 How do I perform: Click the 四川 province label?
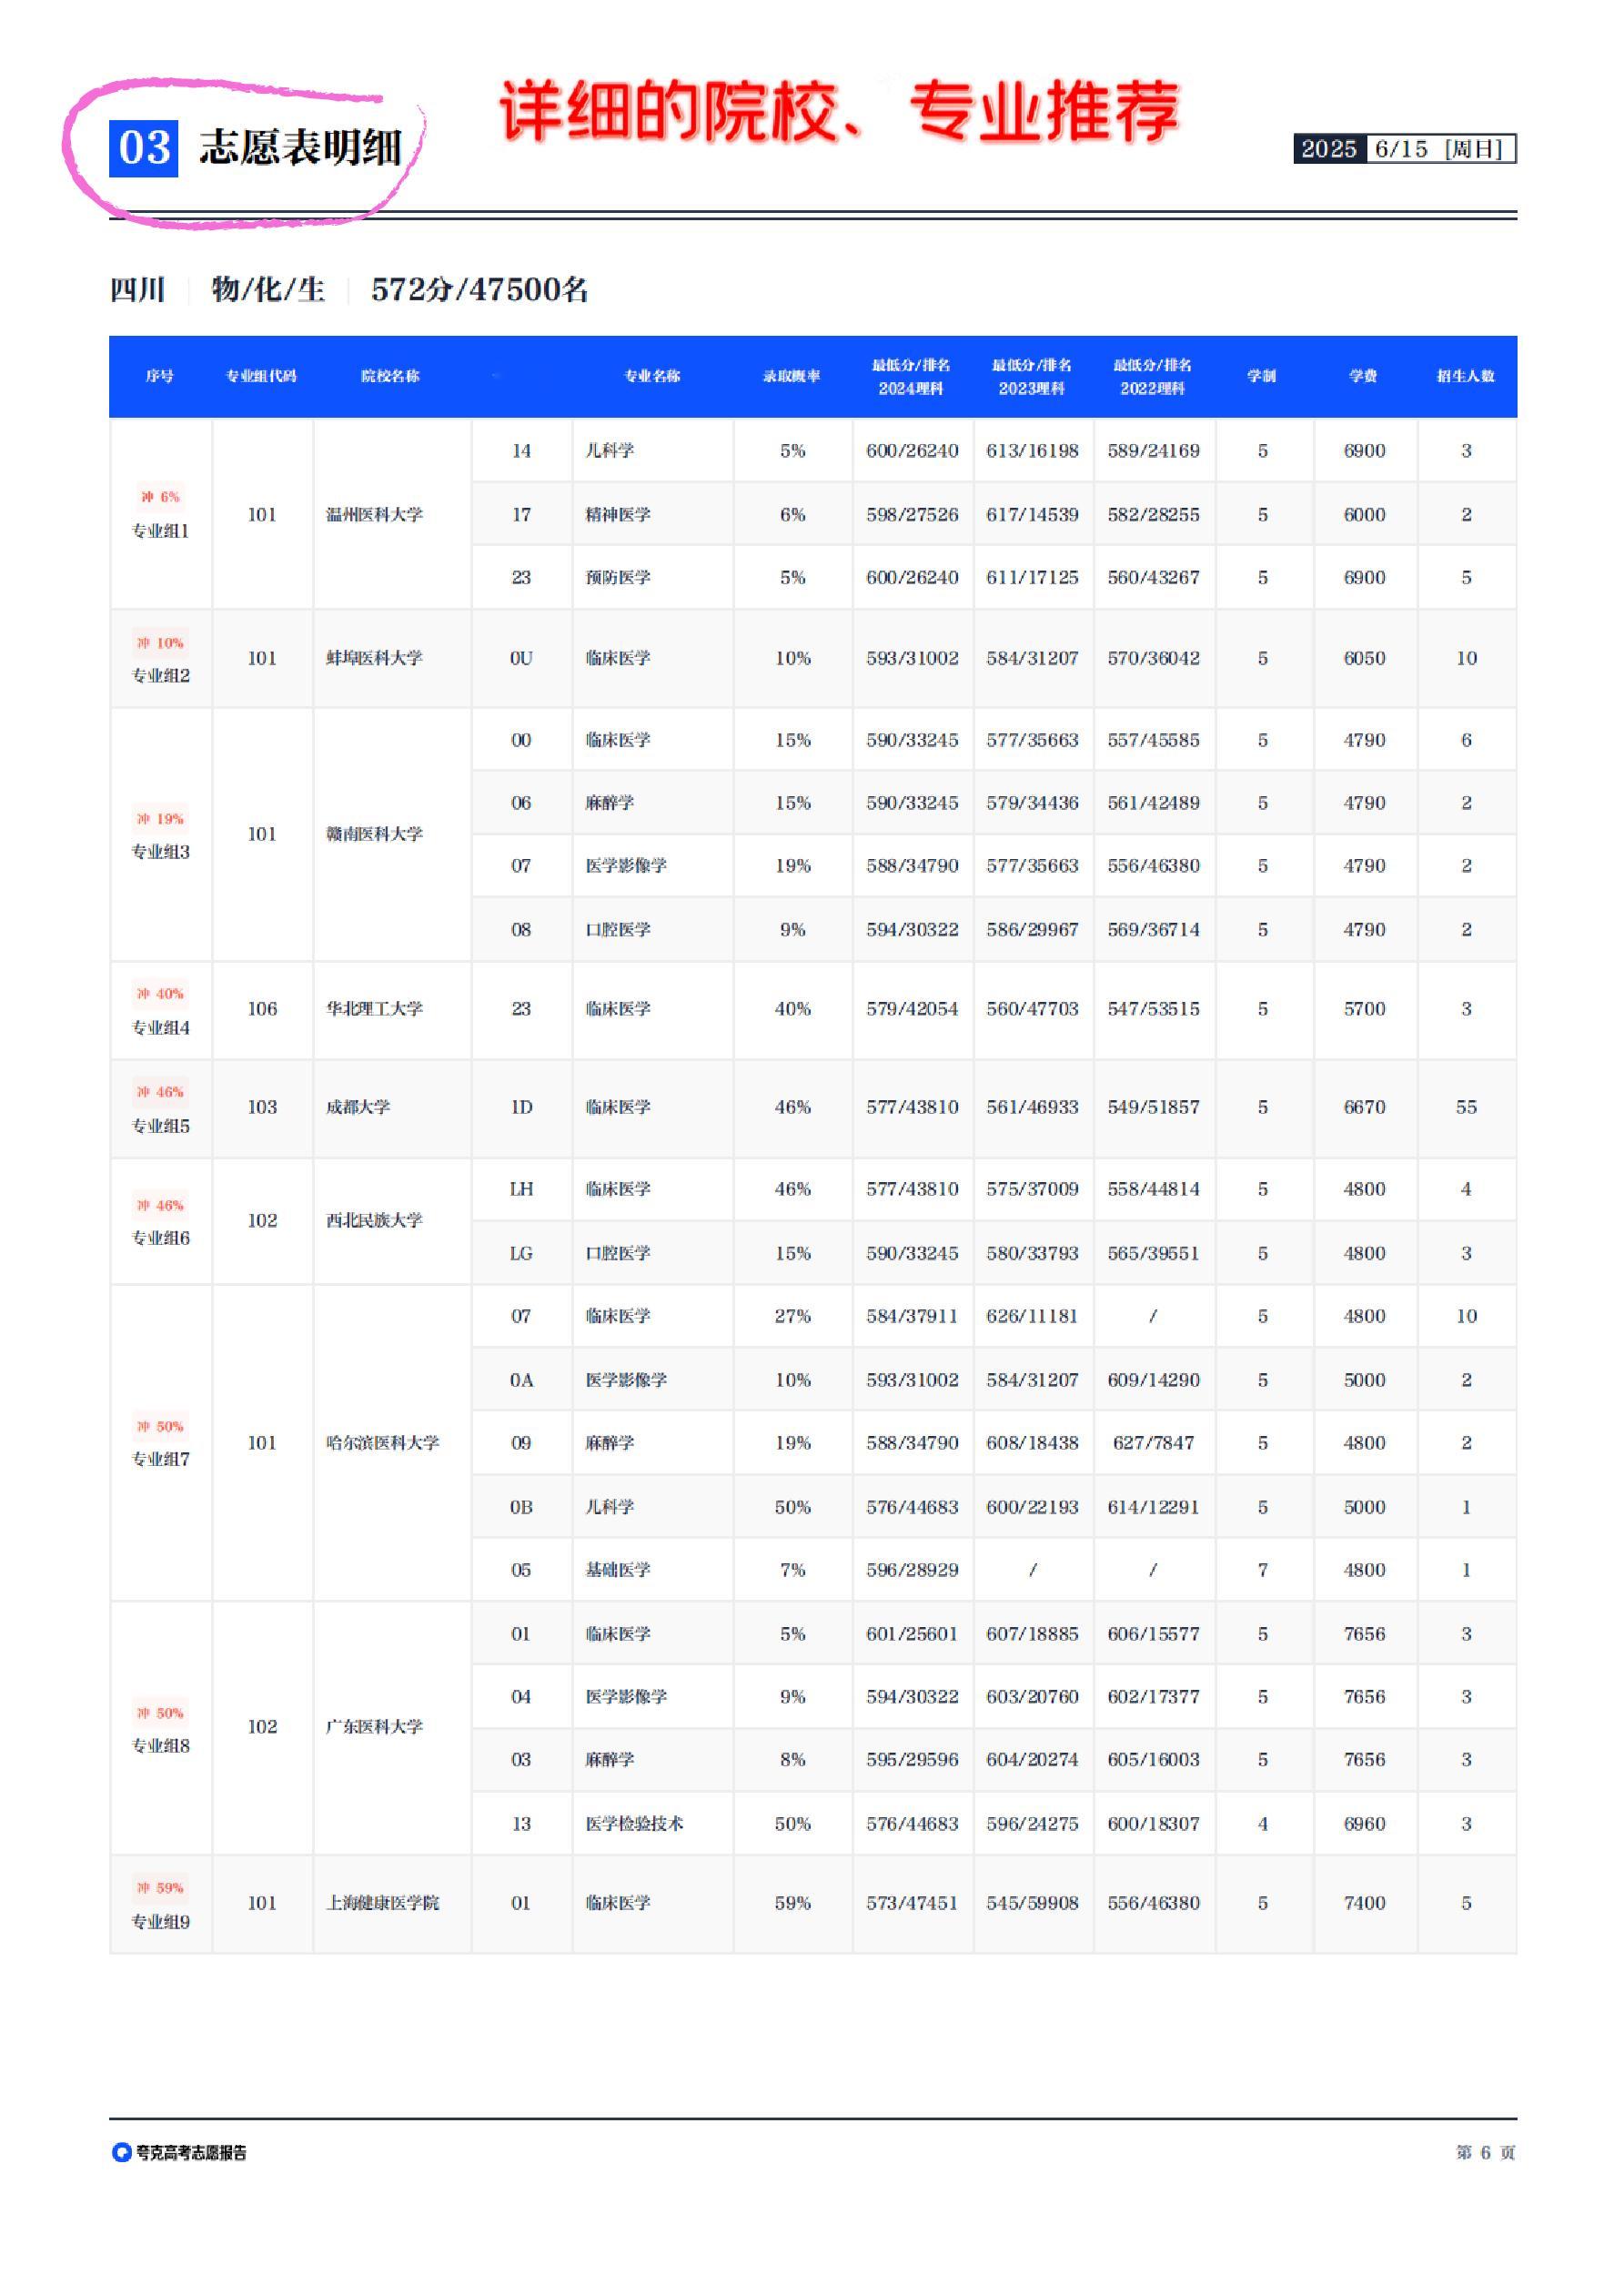tap(137, 290)
